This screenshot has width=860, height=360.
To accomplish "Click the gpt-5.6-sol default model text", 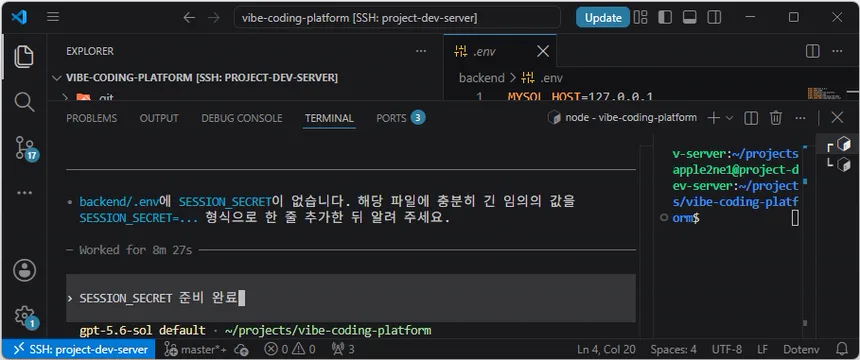I will point(142,330).
